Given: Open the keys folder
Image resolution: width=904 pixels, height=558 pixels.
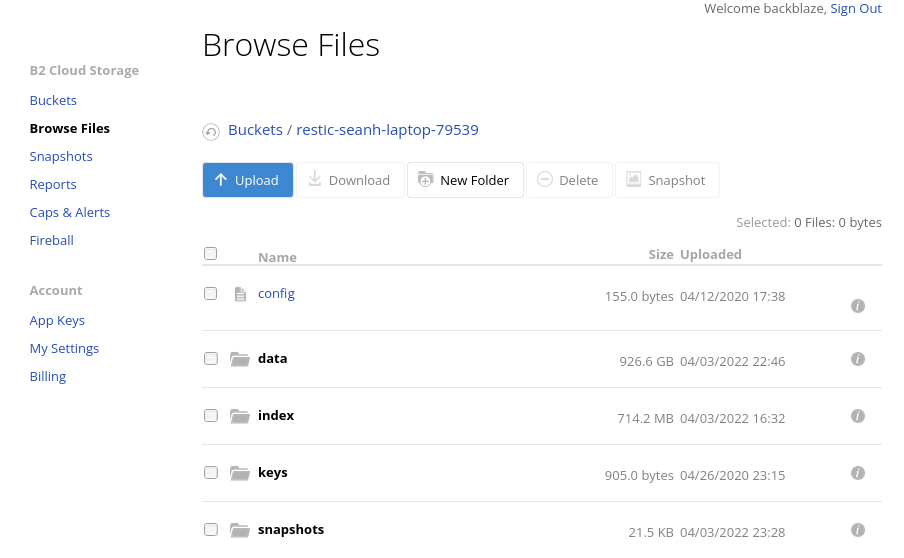Looking at the screenshot, I should pyautogui.click(x=273, y=473).
